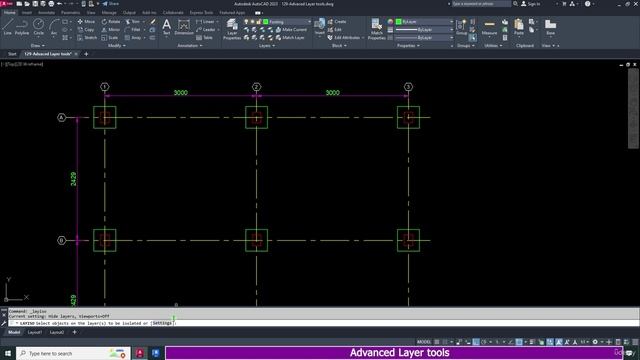Click the Paste clipboard tool

(x=519, y=27)
